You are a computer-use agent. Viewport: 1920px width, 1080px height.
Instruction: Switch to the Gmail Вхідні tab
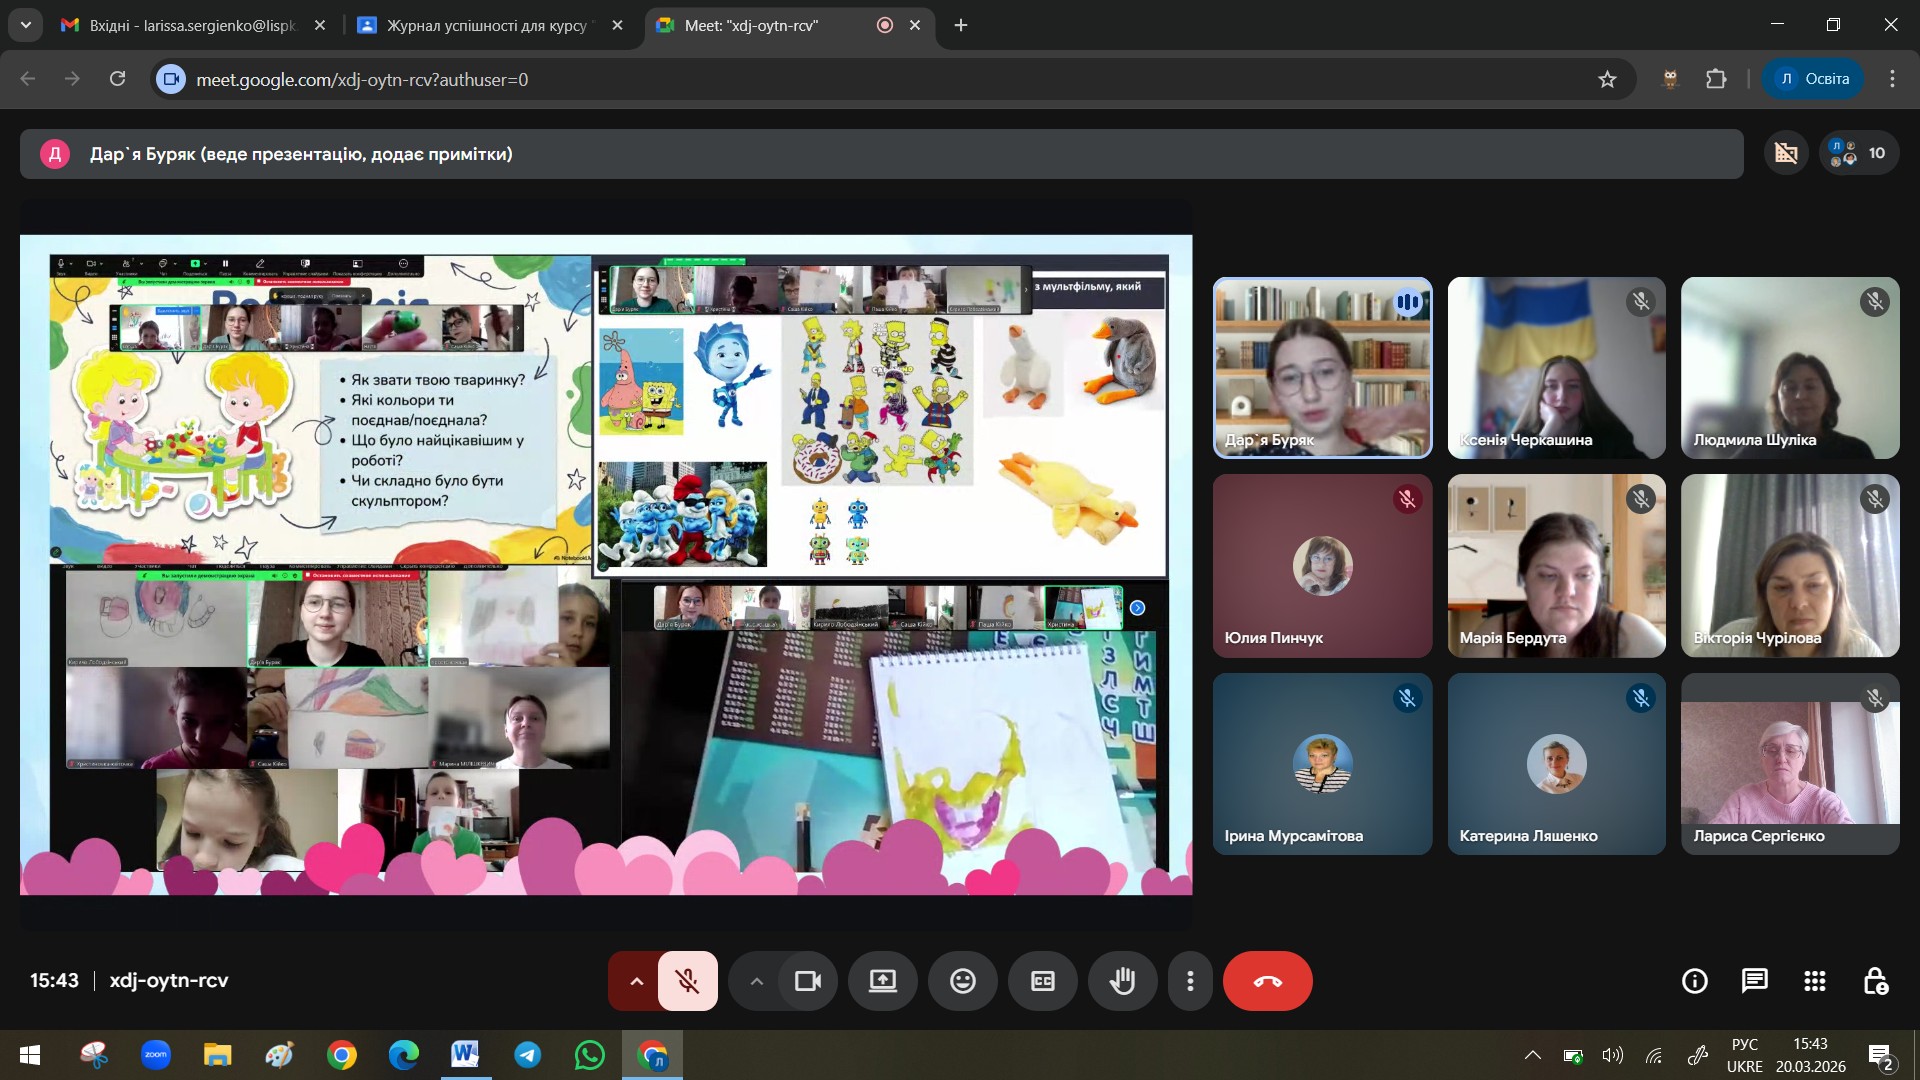click(192, 25)
